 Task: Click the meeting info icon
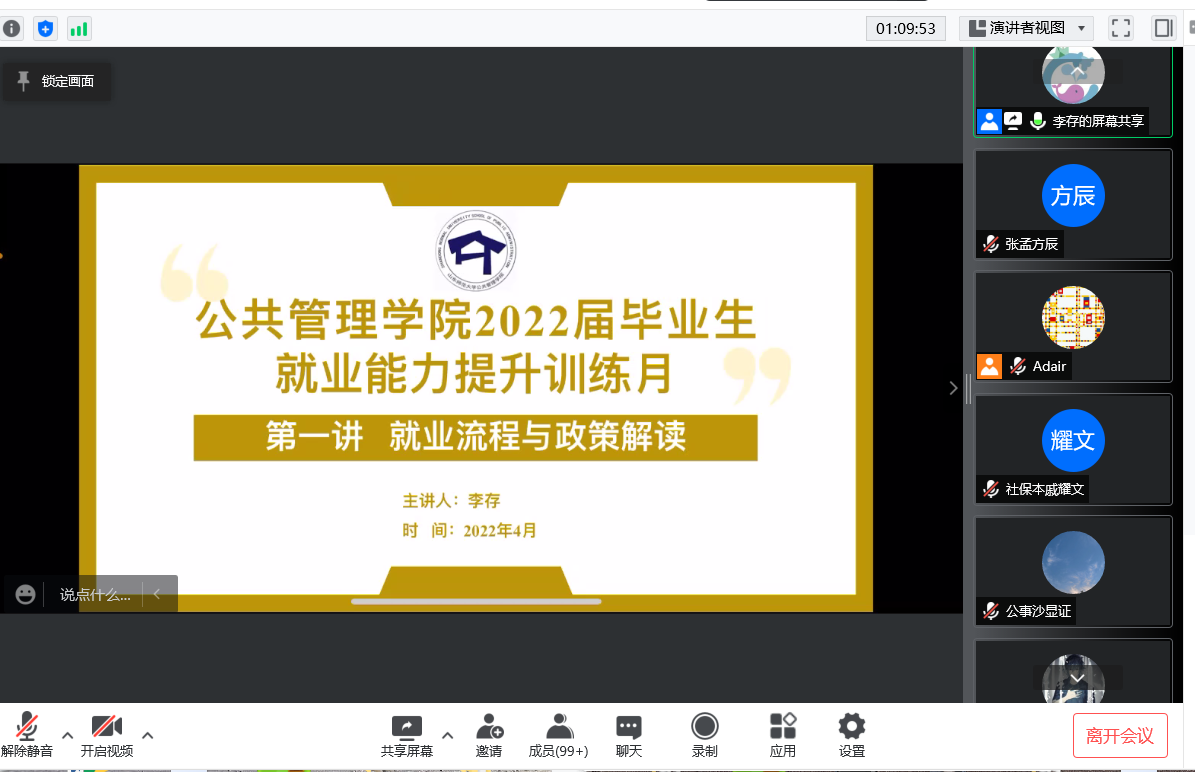tap(11, 29)
